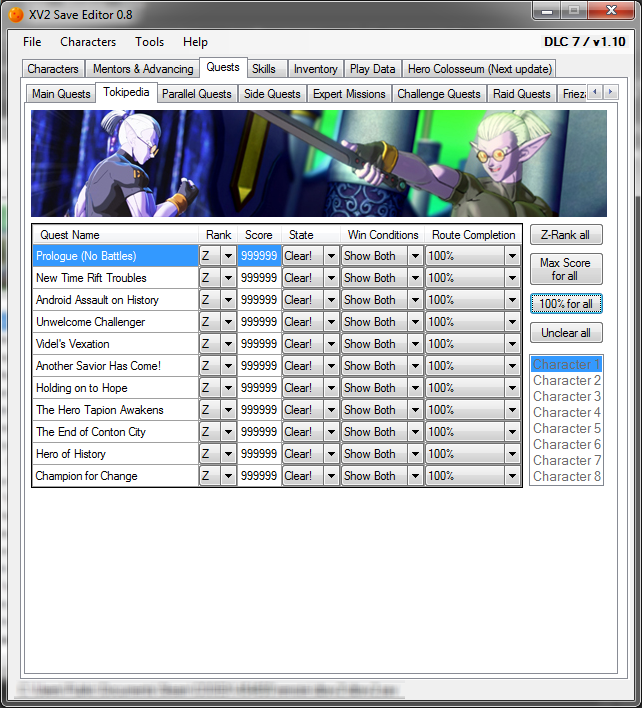Image resolution: width=642 pixels, height=708 pixels.
Task: Switch to the Play Data tab
Action: 372,69
